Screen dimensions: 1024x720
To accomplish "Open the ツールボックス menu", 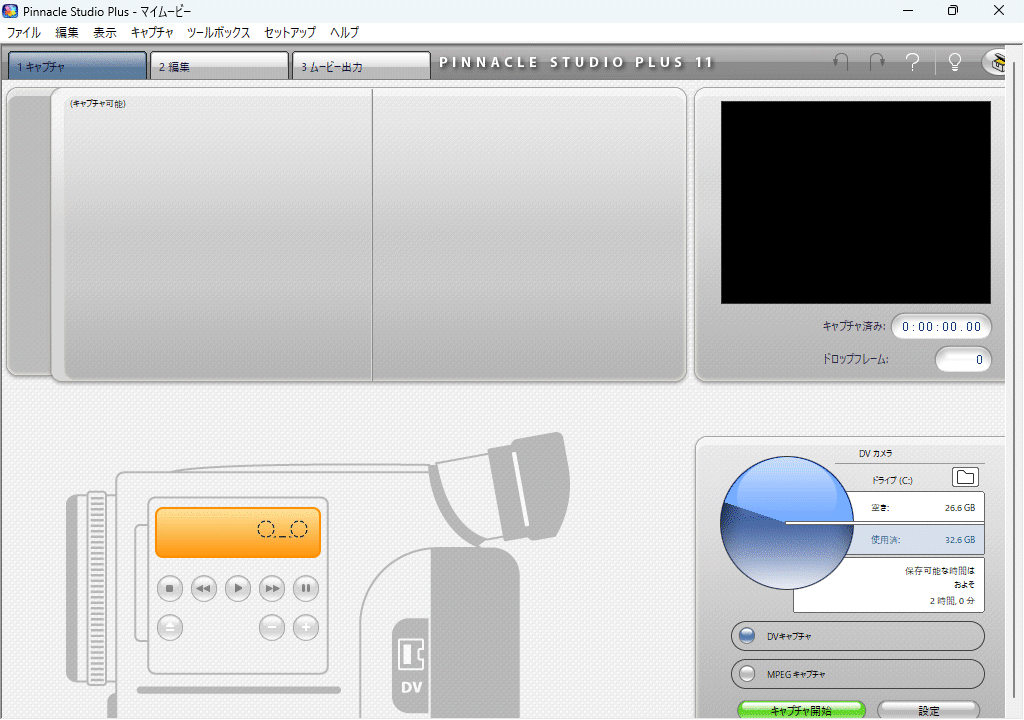I will tap(218, 33).
